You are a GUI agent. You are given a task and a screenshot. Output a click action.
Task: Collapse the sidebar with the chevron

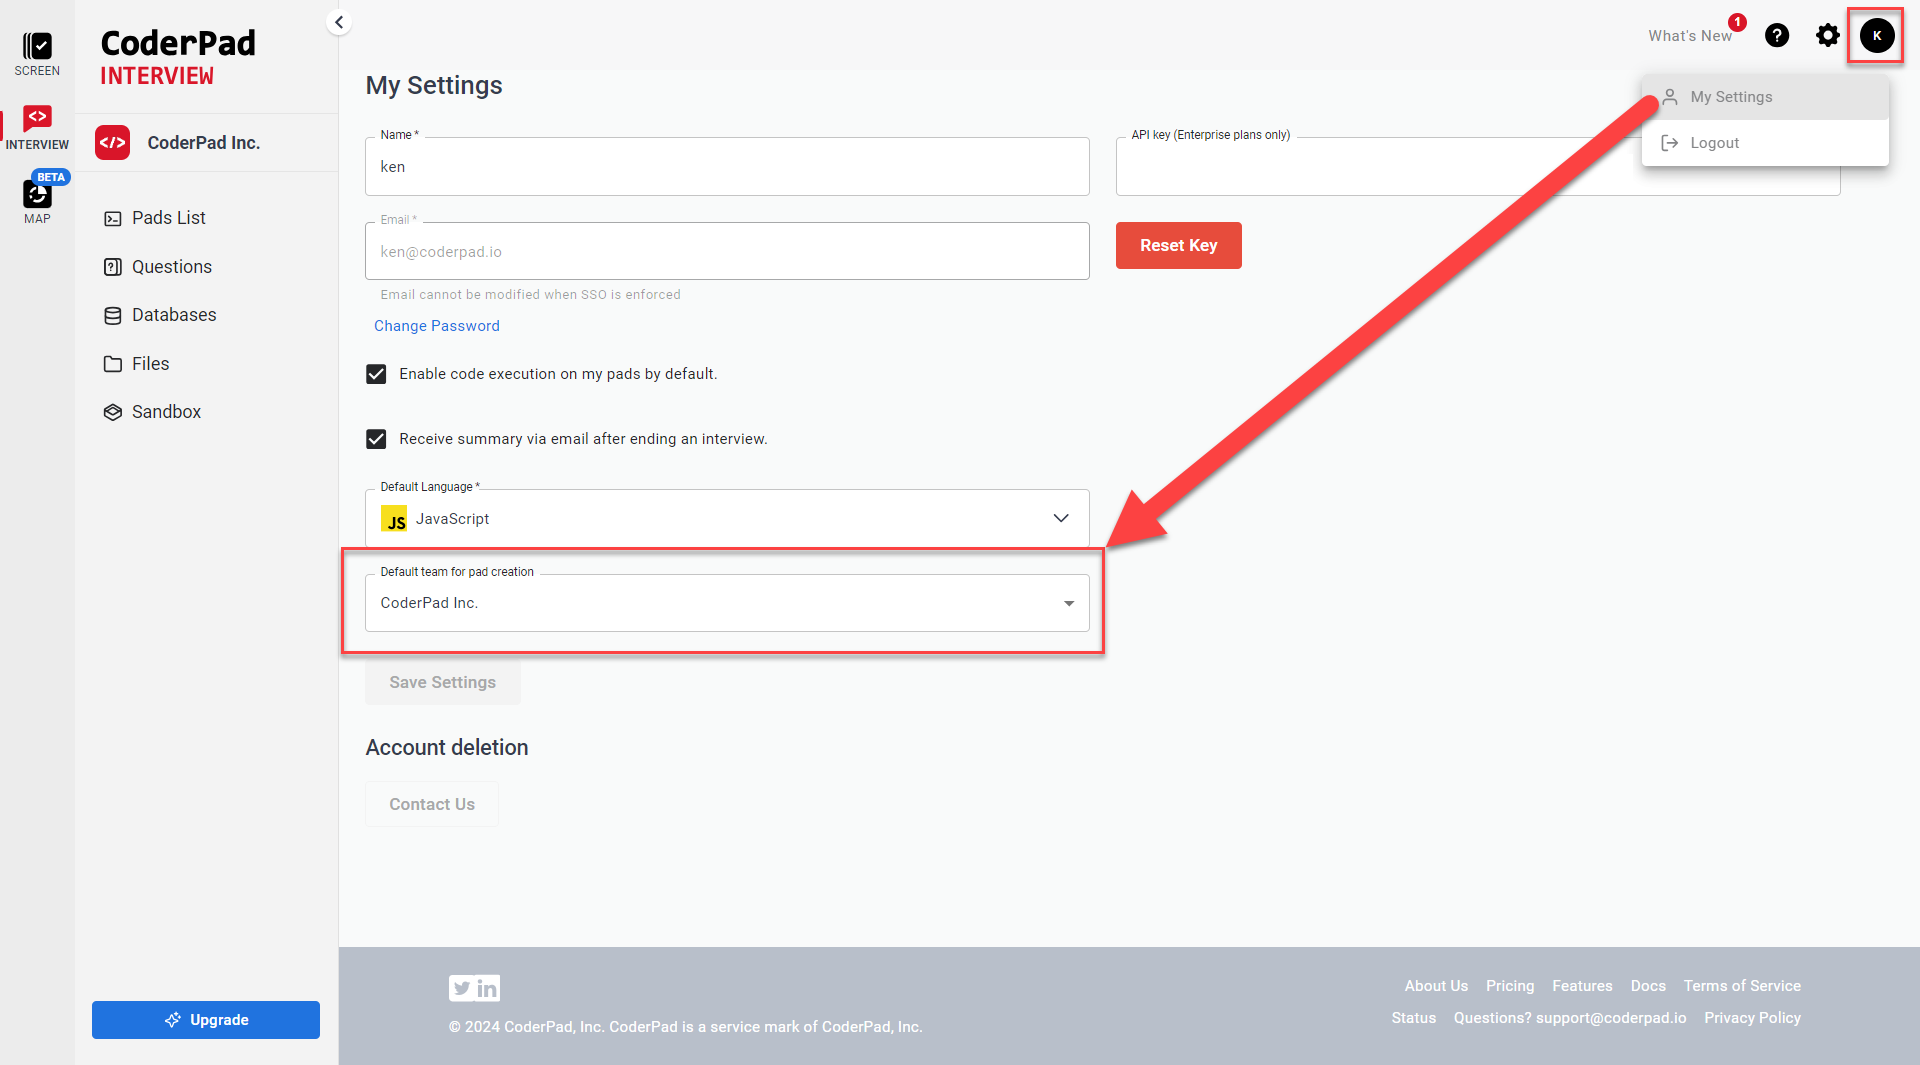pyautogui.click(x=339, y=22)
